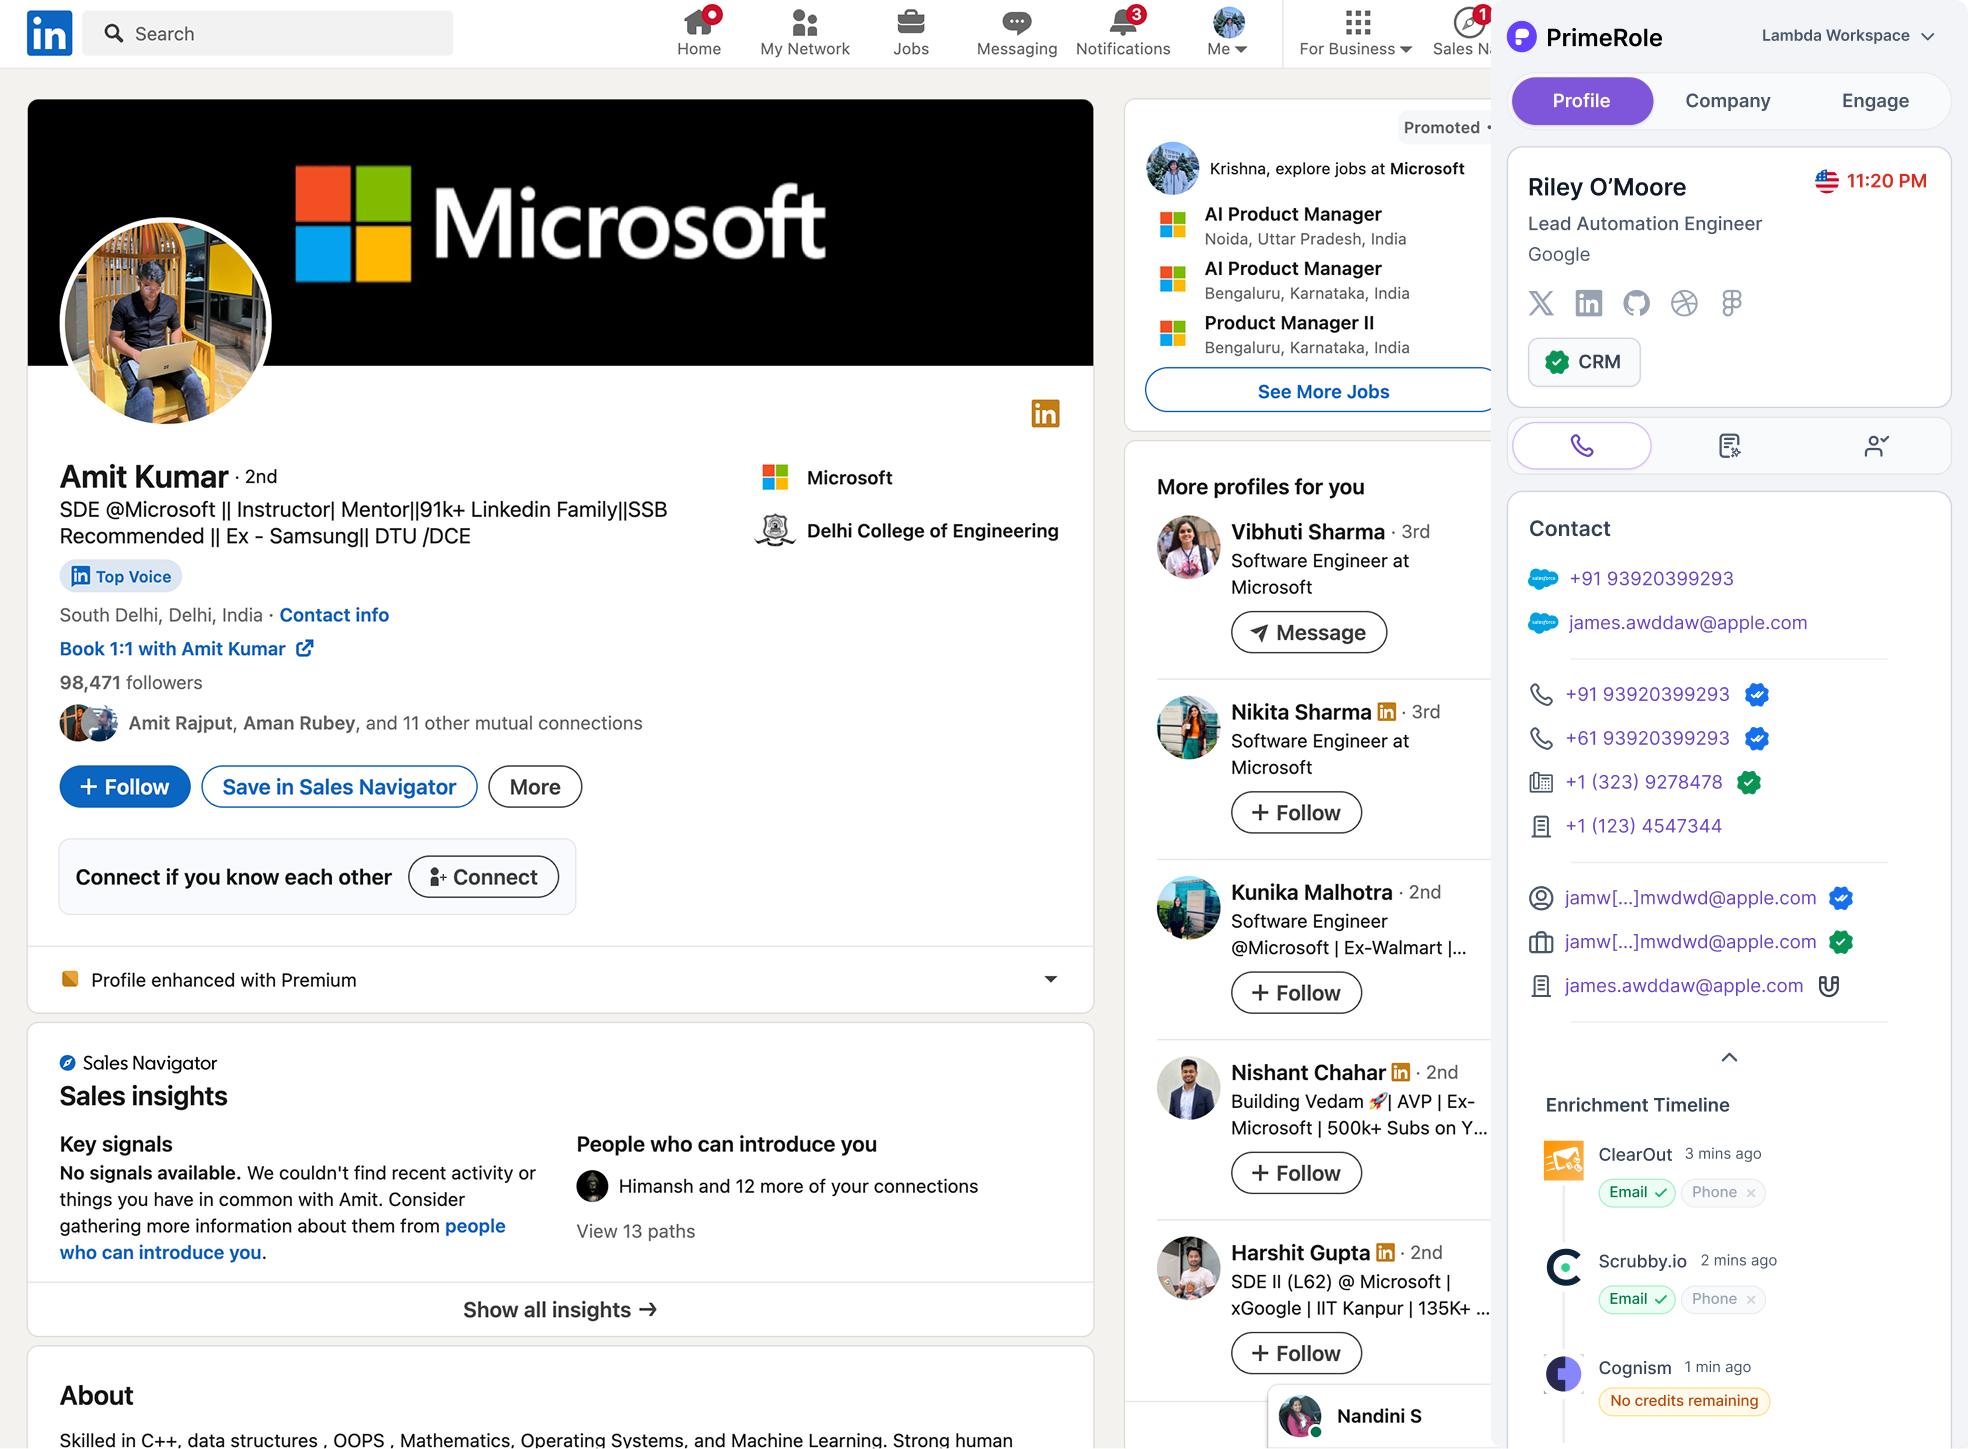Expand Profile enhanced with Premium section

click(x=1050, y=979)
